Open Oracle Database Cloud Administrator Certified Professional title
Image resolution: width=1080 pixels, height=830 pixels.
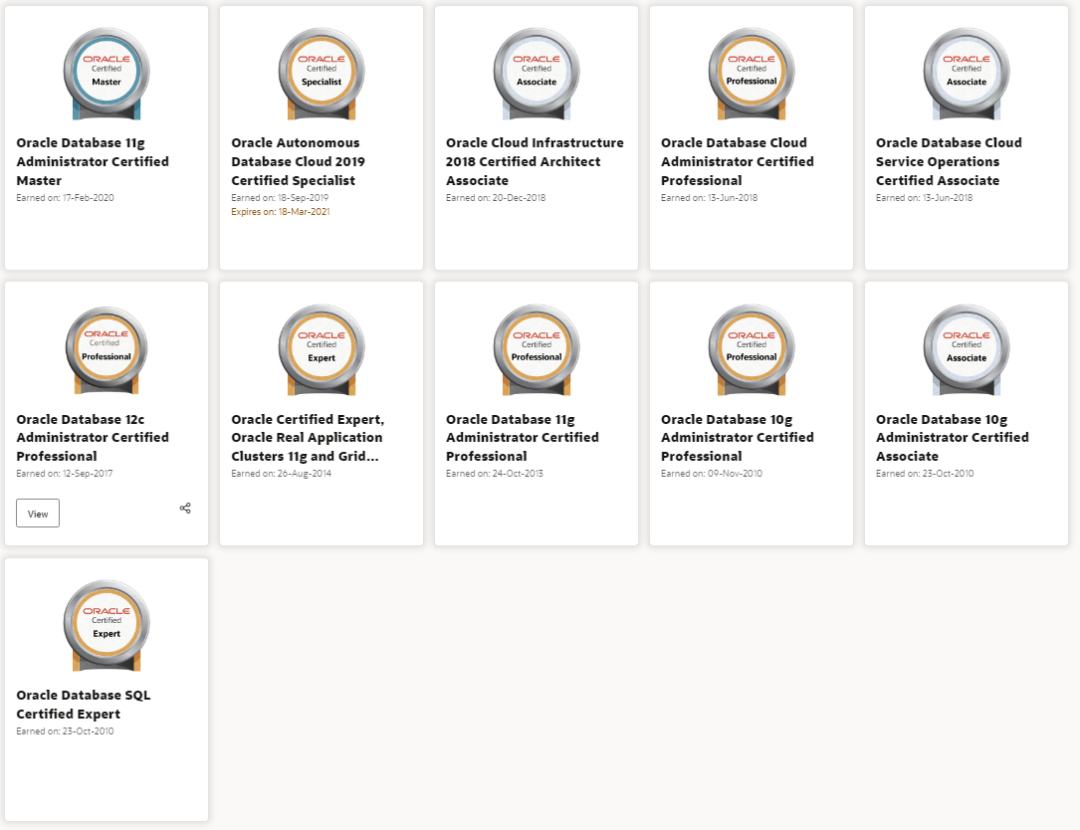point(737,161)
